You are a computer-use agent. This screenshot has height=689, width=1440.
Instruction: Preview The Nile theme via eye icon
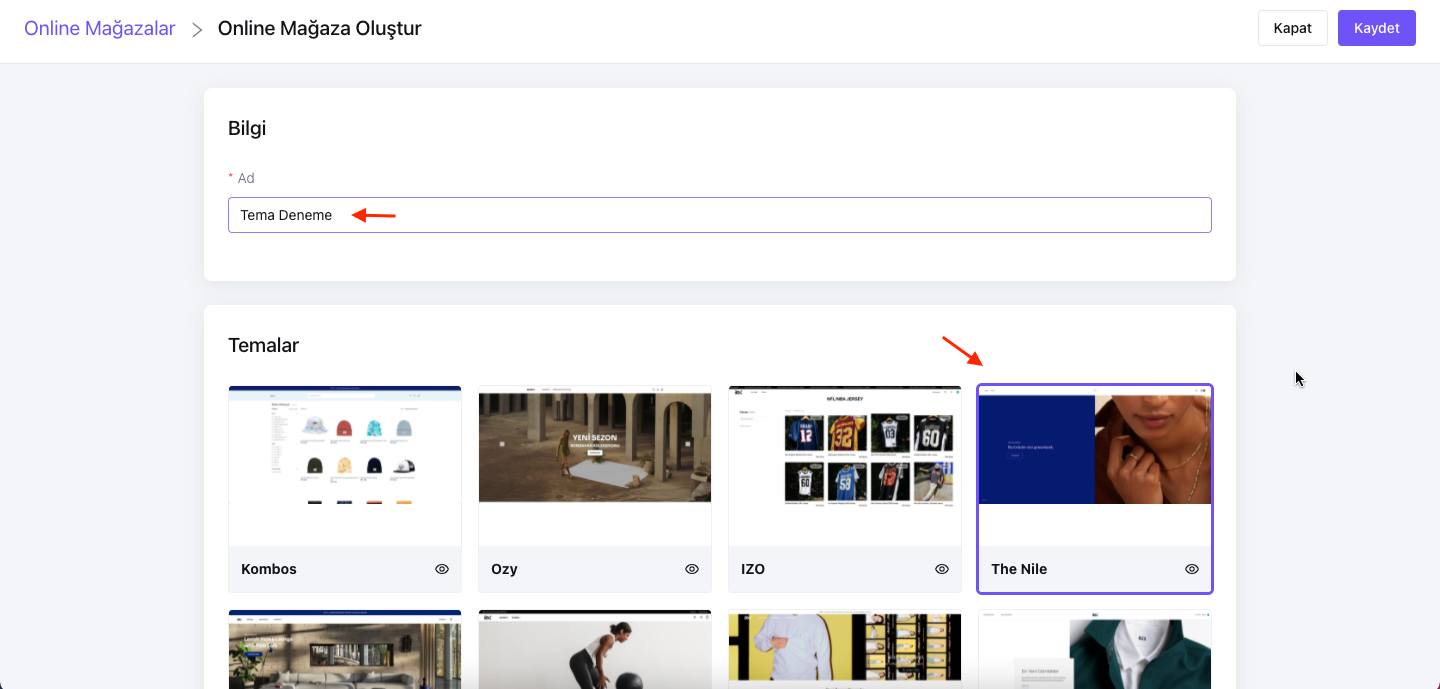(x=1192, y=569)
